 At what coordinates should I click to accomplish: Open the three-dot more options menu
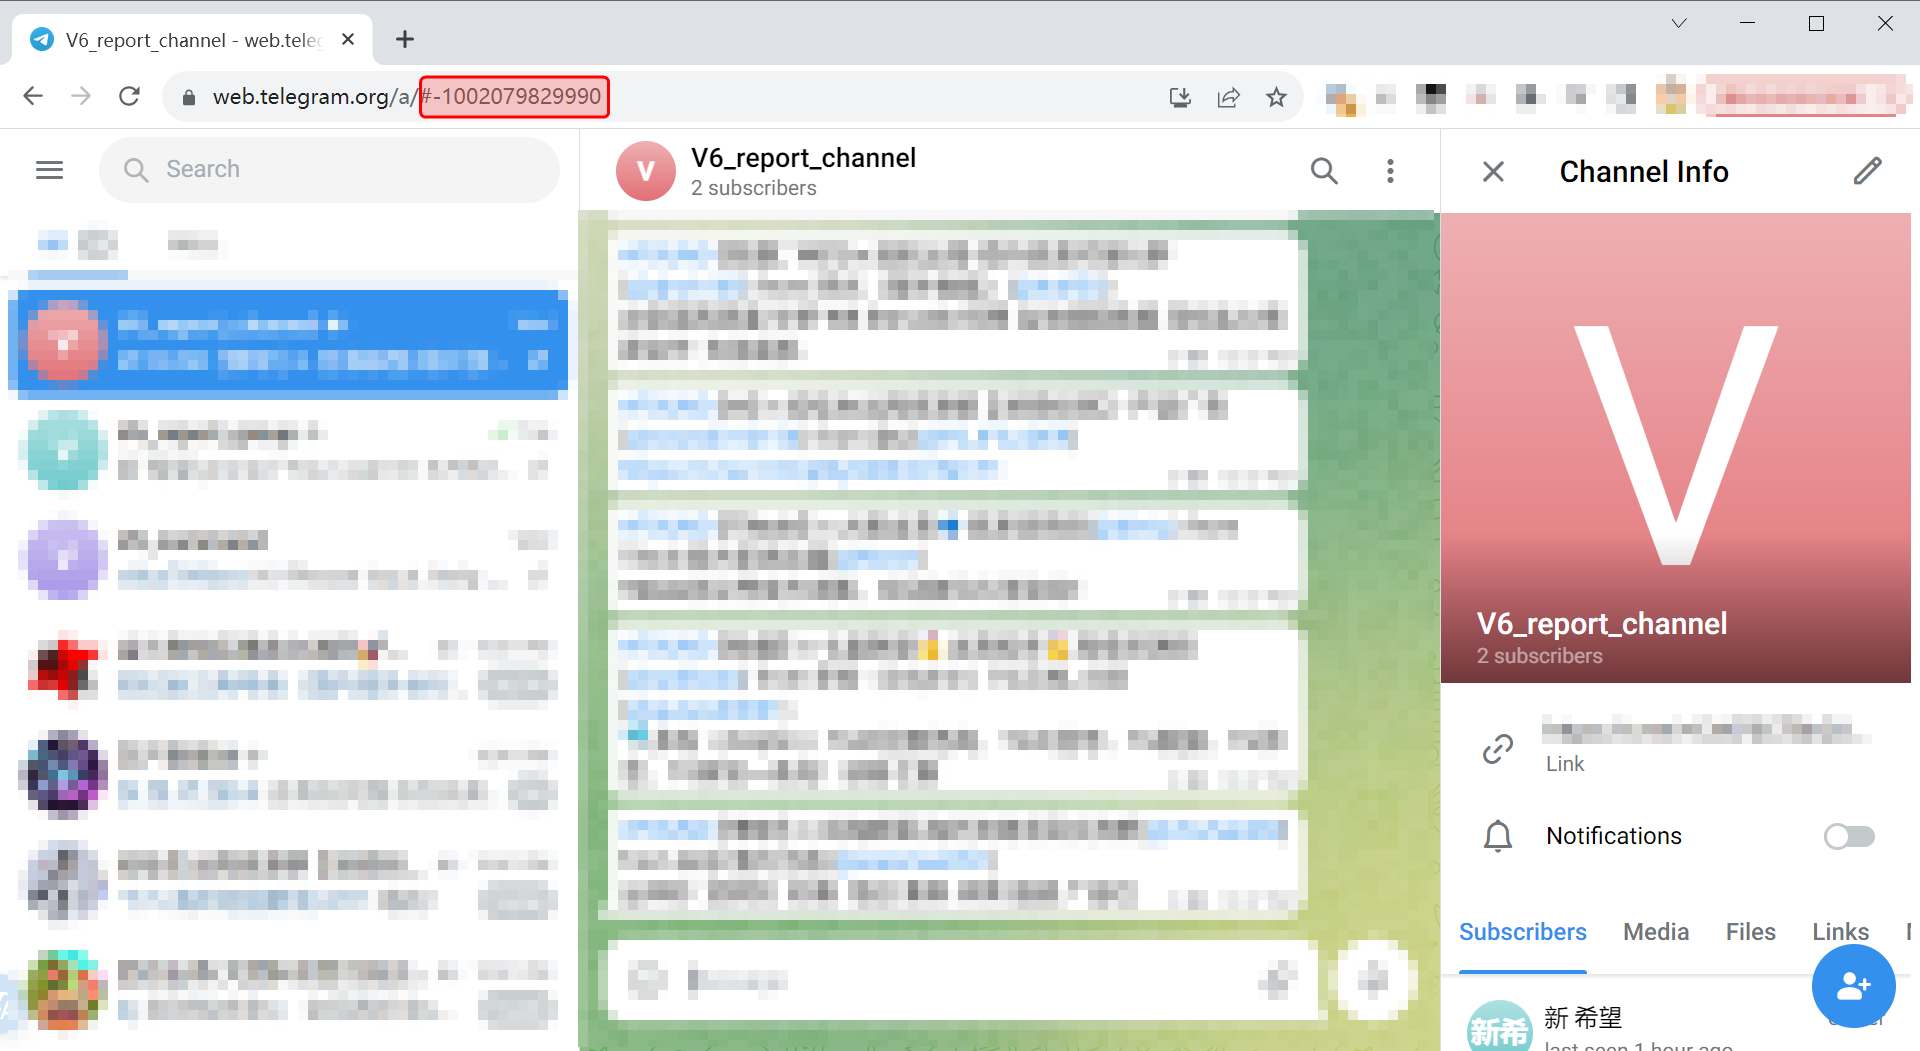(x=1390, y=171)
